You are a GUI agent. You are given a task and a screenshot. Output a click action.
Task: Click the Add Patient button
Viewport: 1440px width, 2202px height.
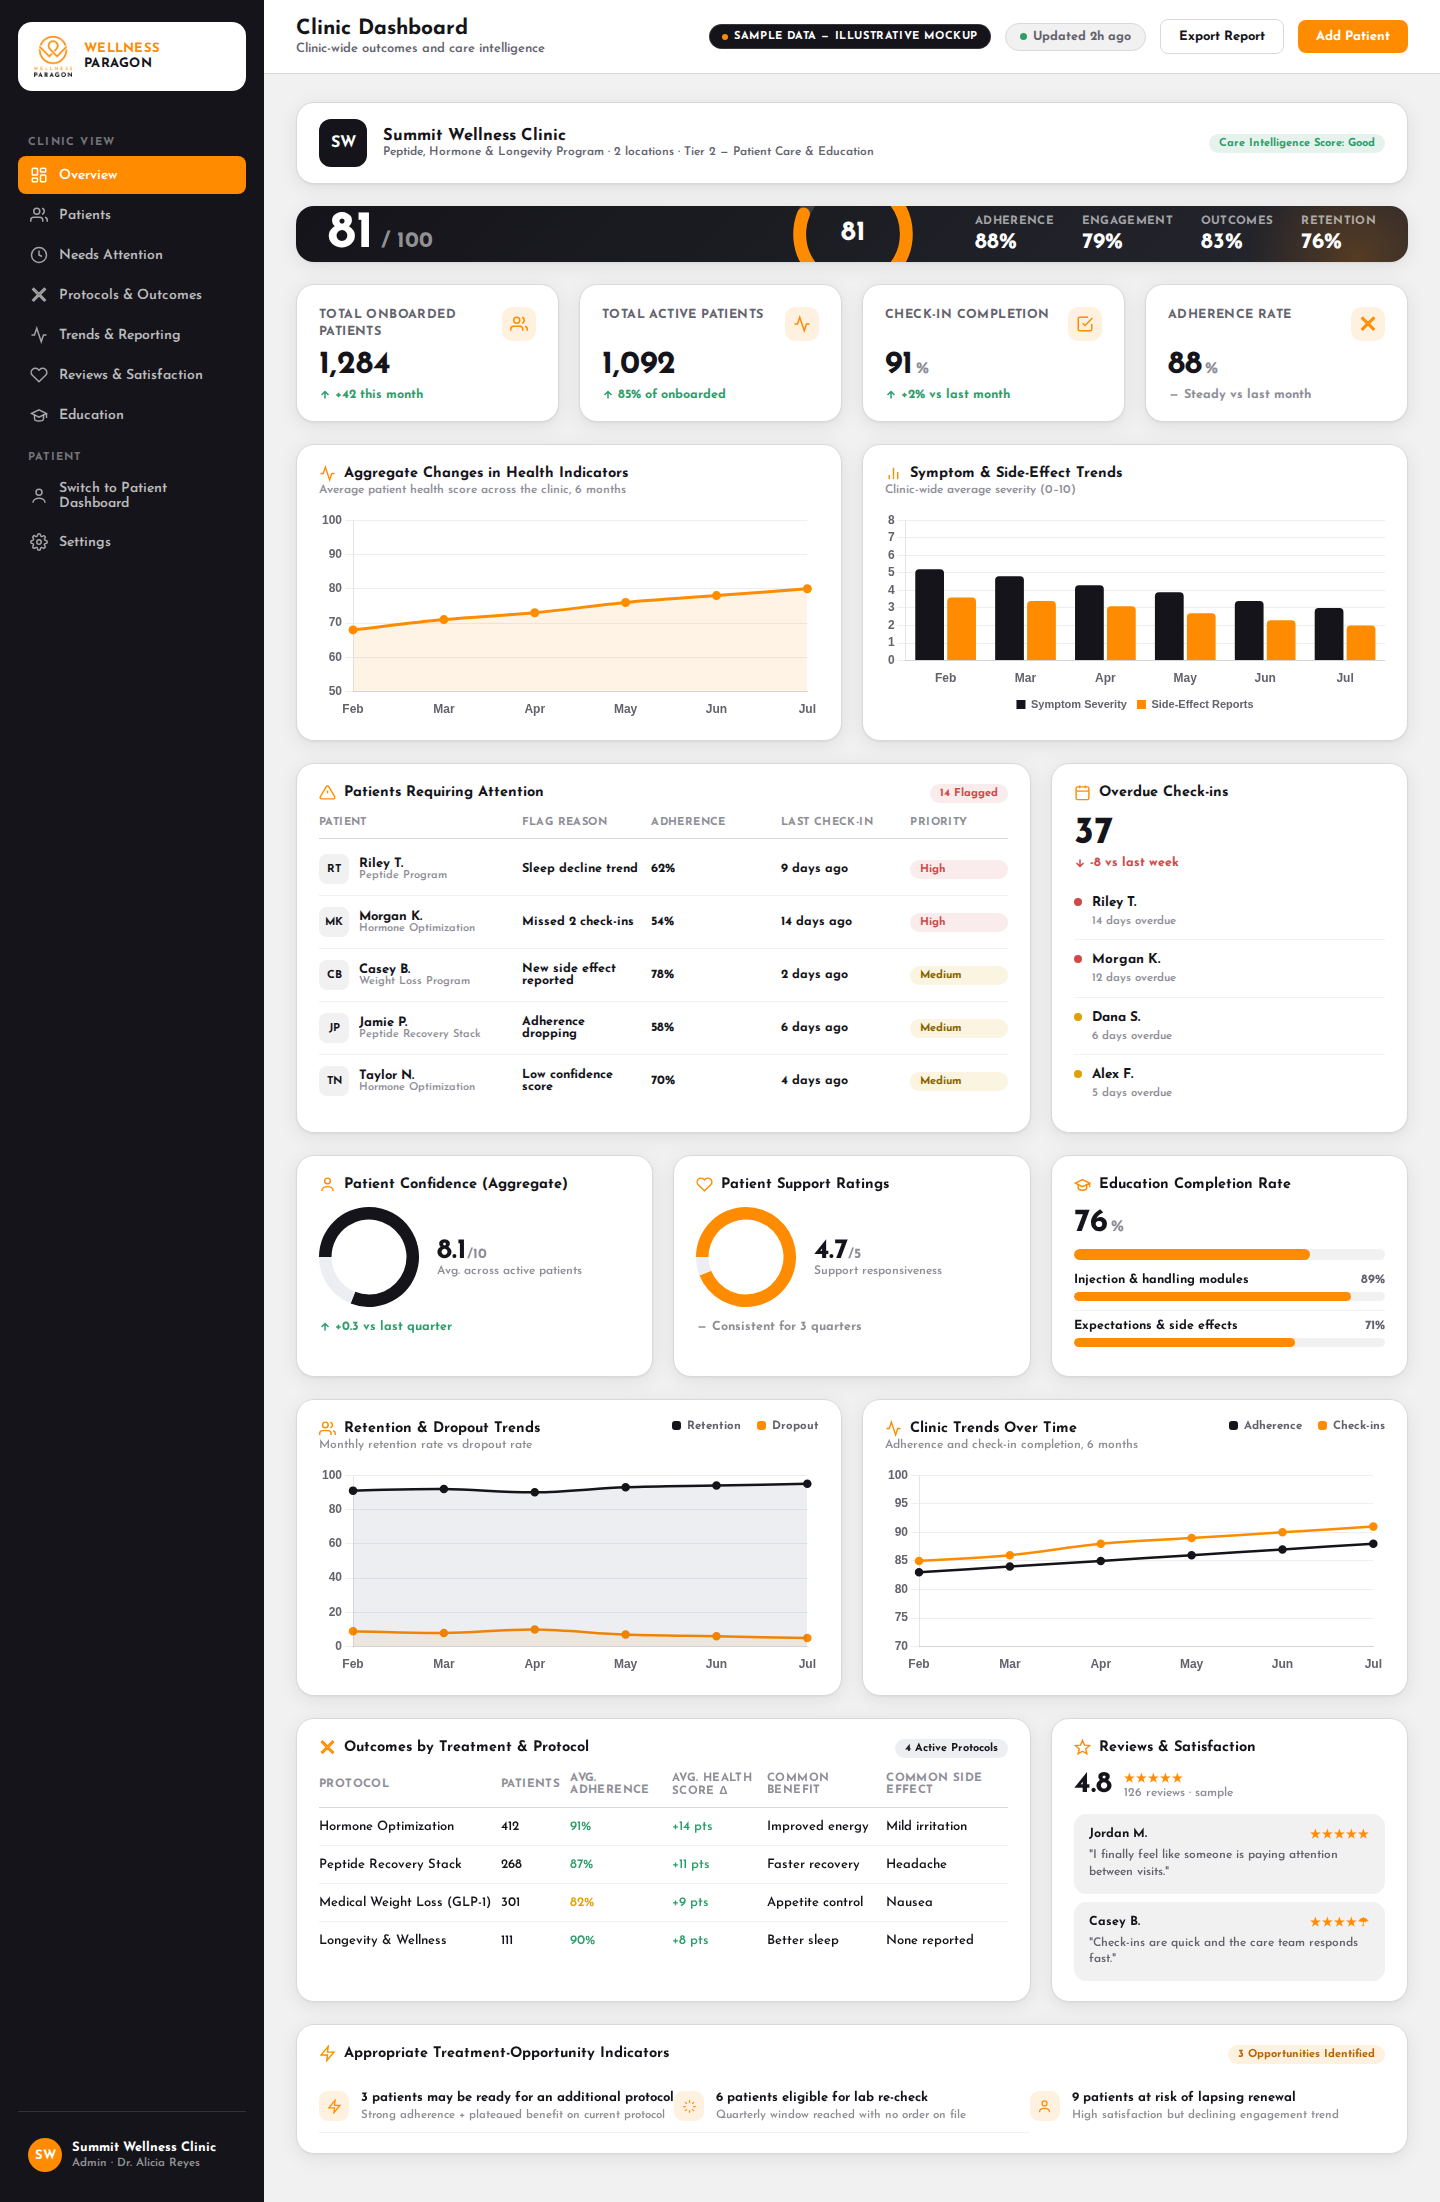pyautogui.click(x=1352, y=36)
